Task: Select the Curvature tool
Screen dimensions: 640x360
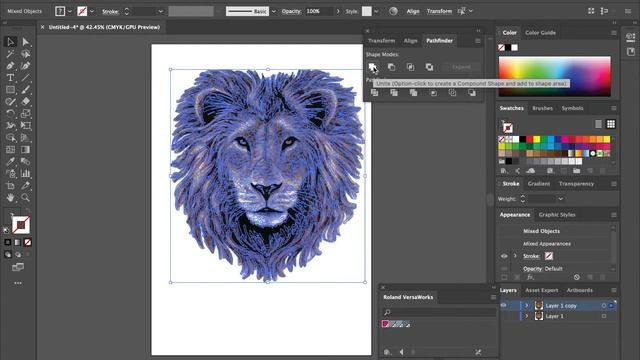Action: click(25, 66)
